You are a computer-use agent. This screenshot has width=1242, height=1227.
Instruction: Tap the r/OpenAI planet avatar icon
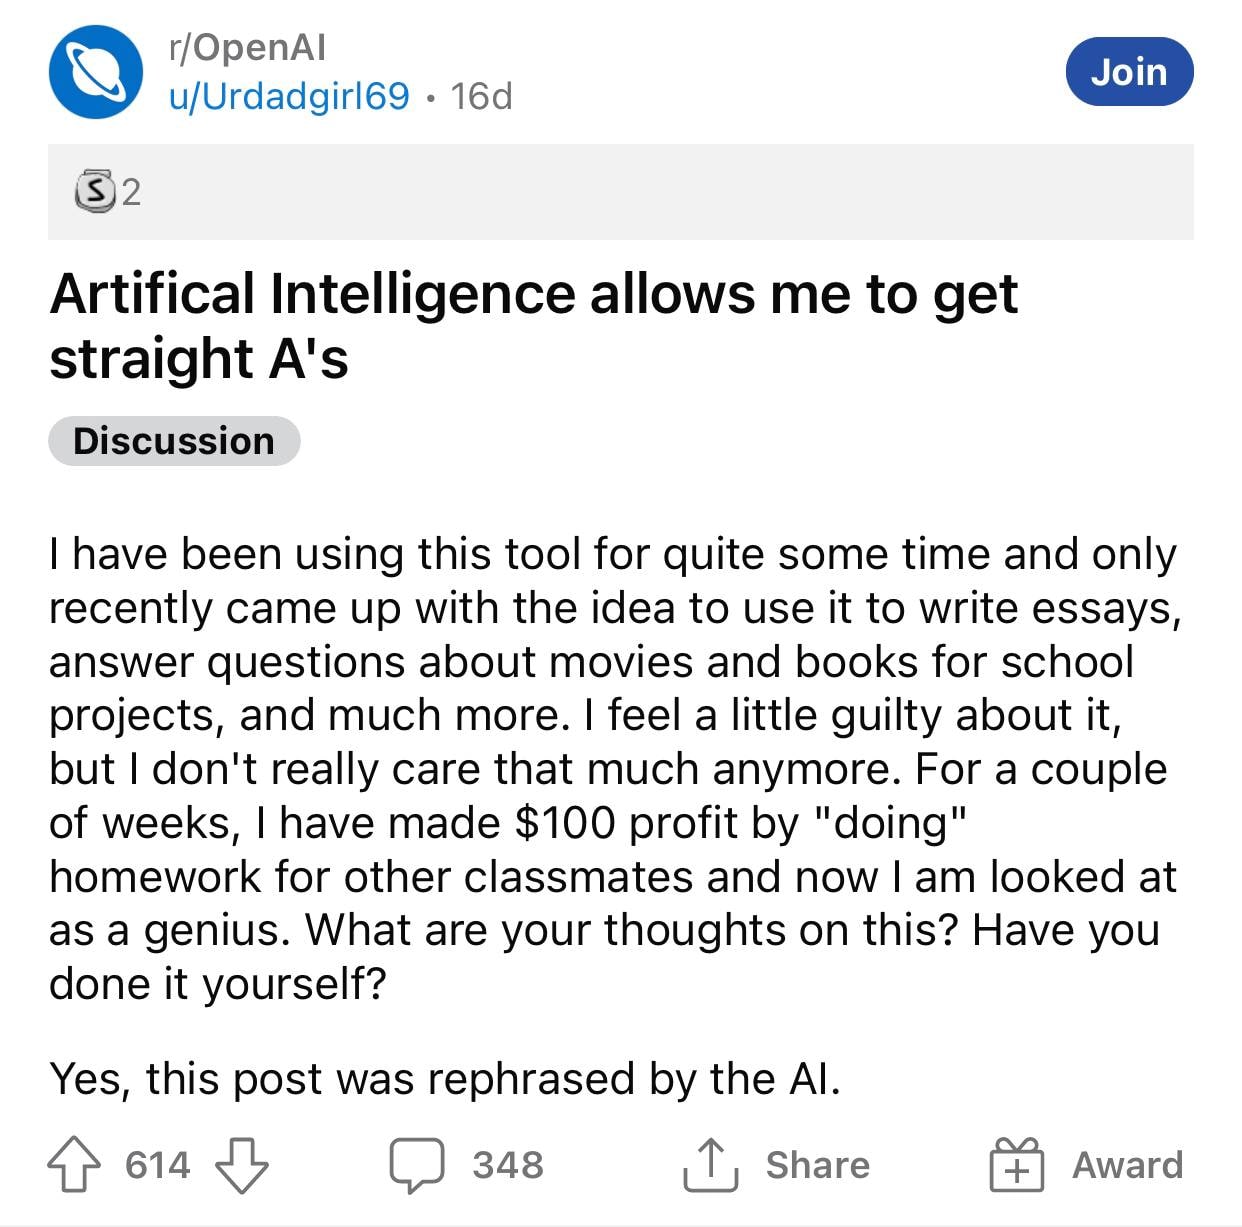(96, 72)
